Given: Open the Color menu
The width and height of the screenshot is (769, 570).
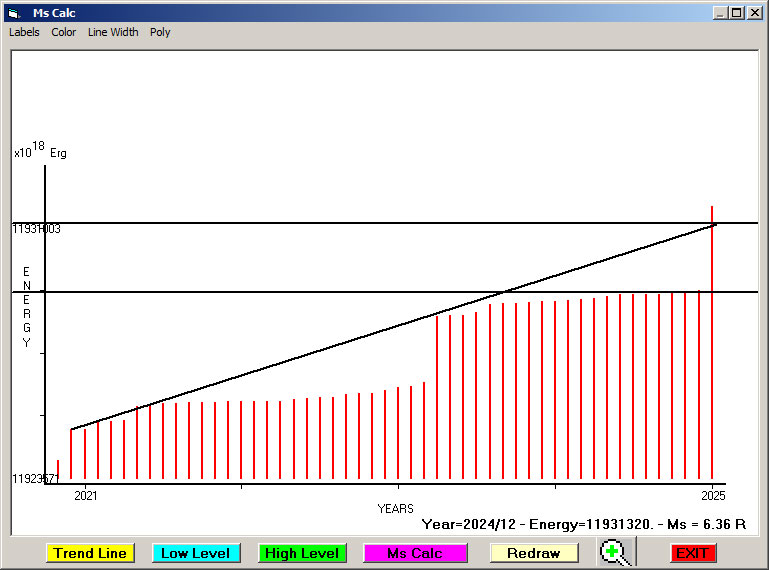Looking at the screenshot, I should point(64,32).
